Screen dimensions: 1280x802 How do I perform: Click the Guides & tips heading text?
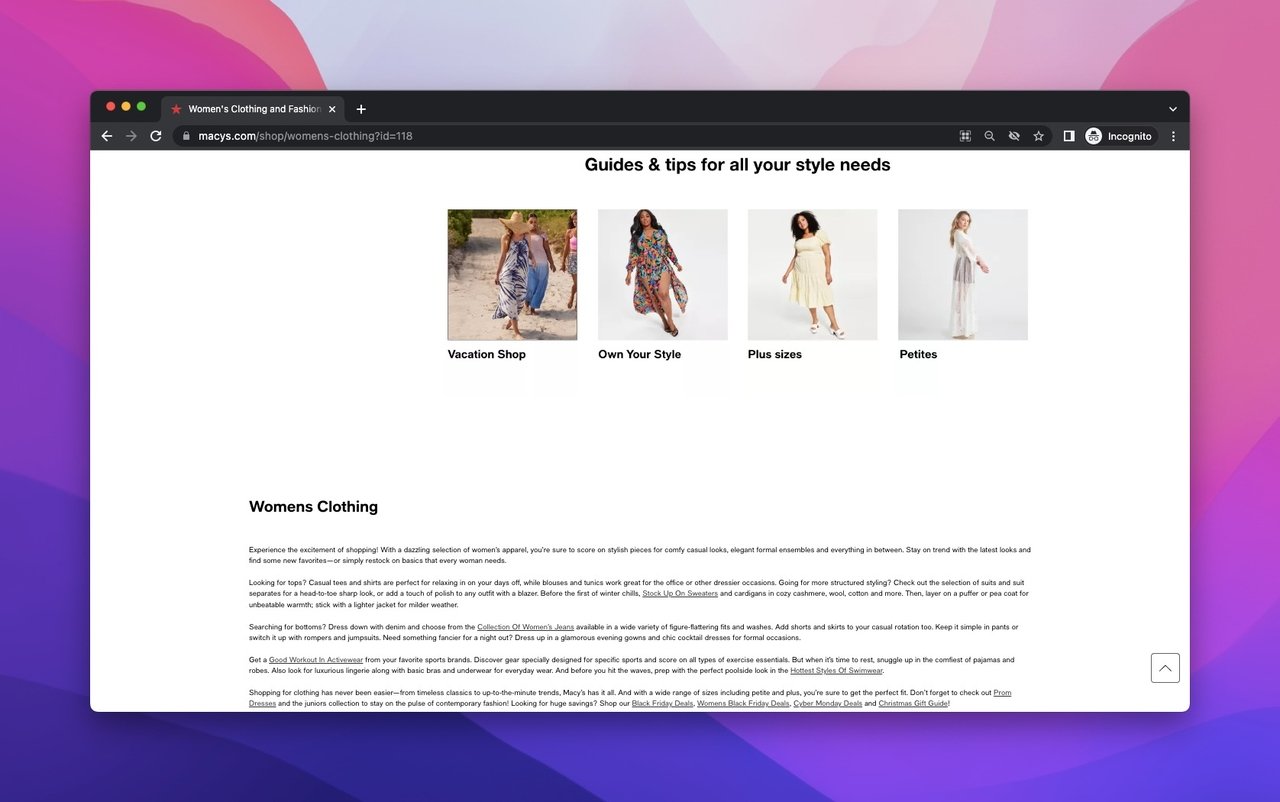[737, 165]
